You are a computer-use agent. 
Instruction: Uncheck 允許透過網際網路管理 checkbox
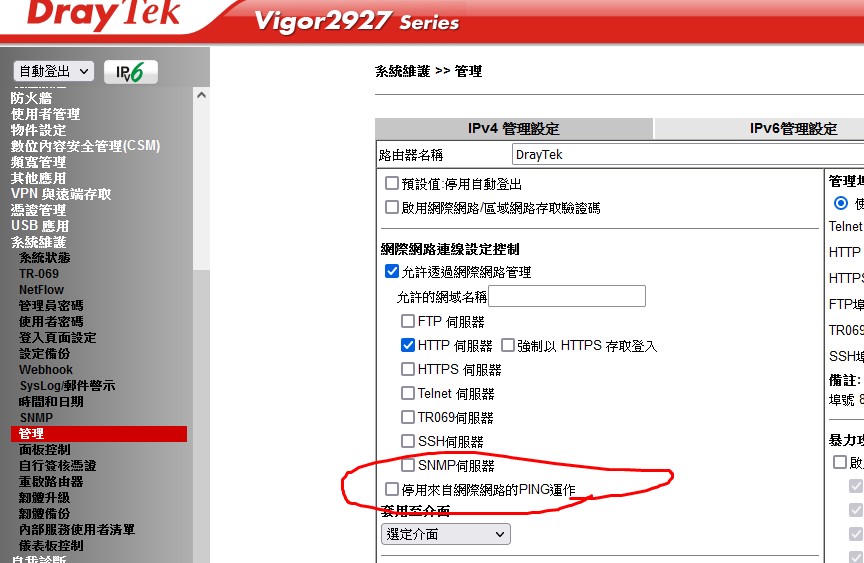[x=391, y=271]
